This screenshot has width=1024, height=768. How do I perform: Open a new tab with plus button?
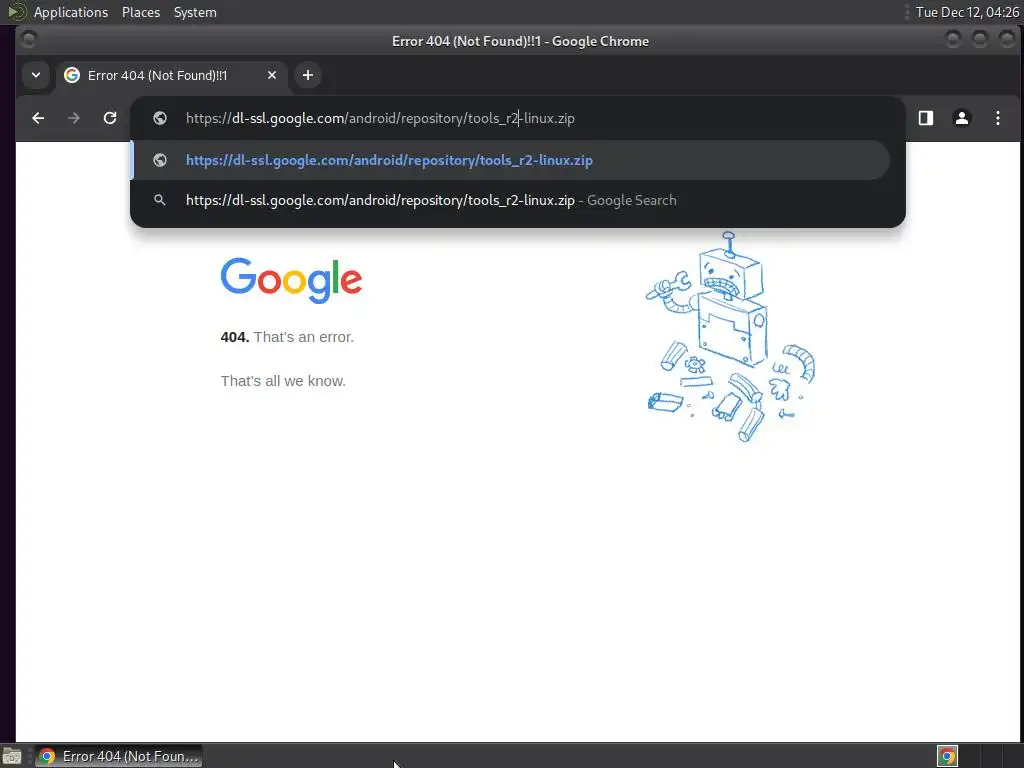[x=308, y=75]
